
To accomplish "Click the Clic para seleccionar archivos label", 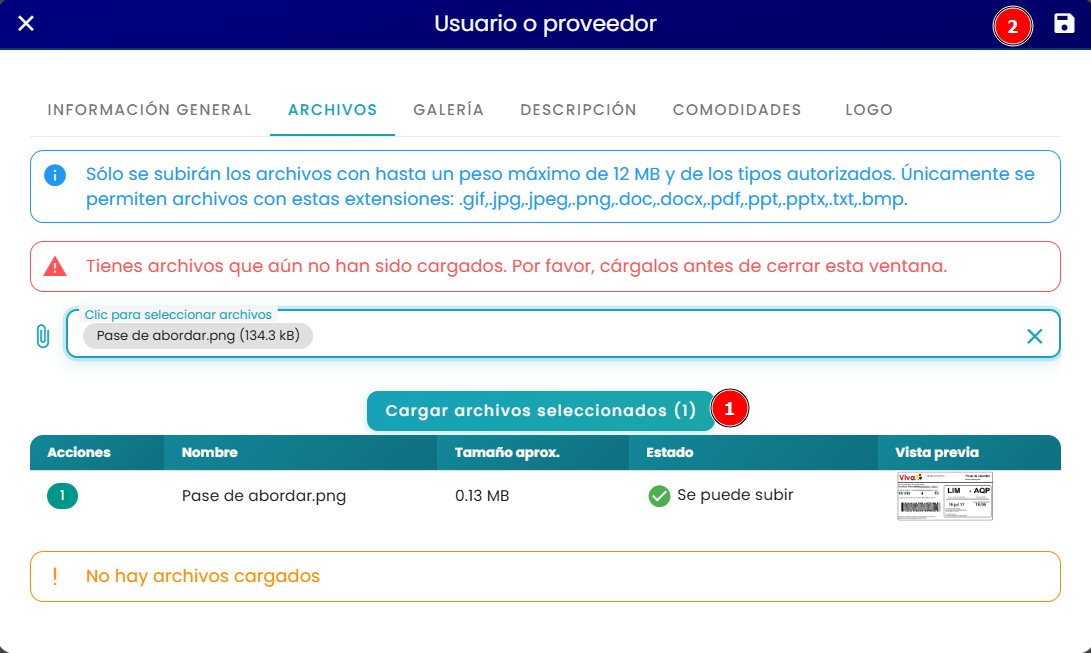I will 178,315.
